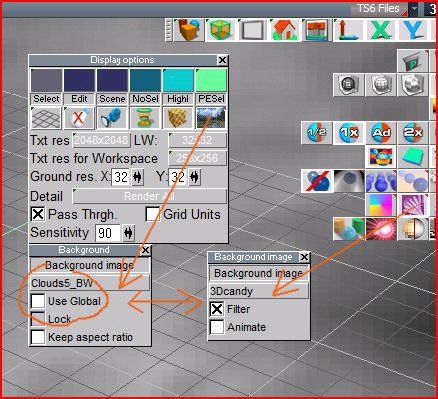Click the 3Dcandy image name button
Image resolution: width=438 pixels, height=399 pixels.
[259, 291]
